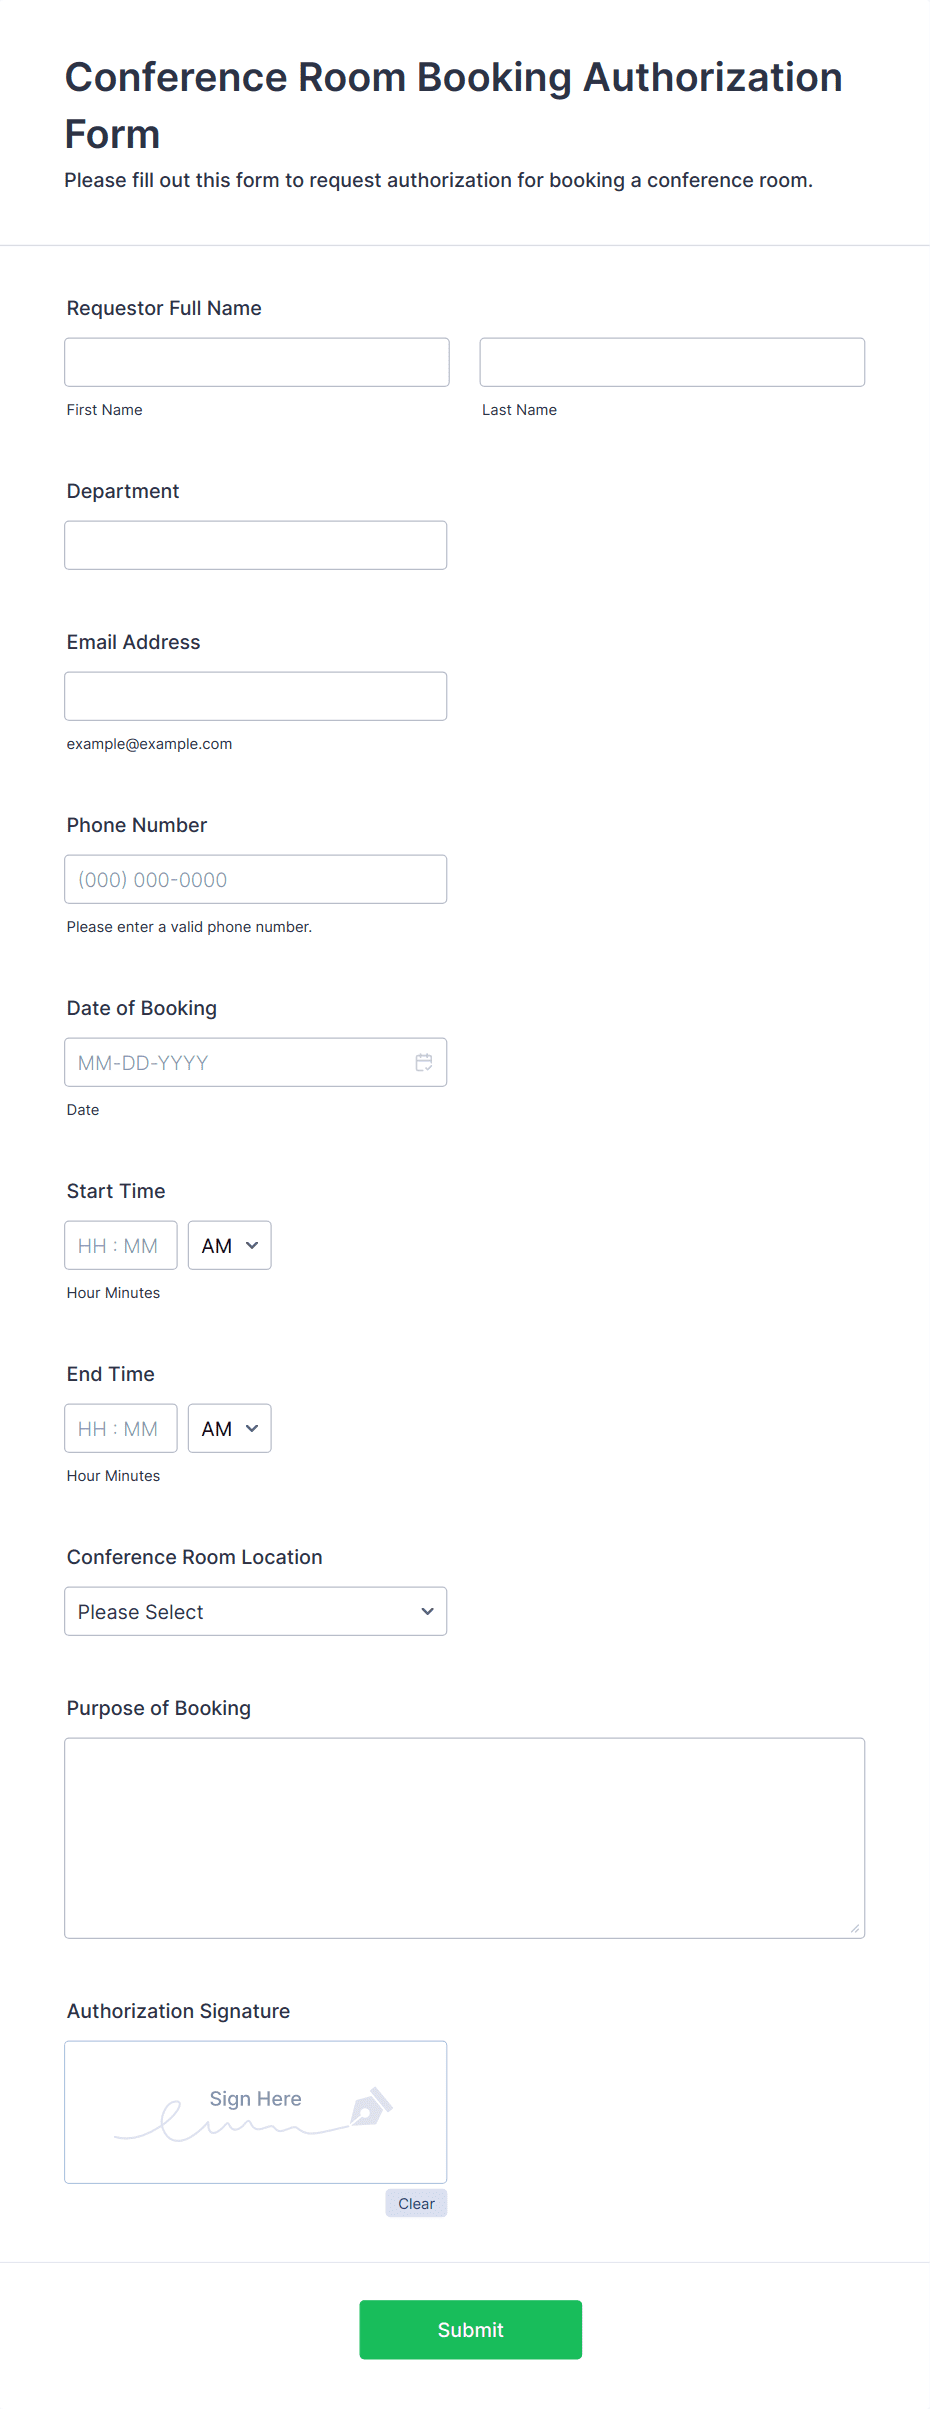Click into the Email Address field
Screen dimensions: 930x2409
click(x=255, y=696)
